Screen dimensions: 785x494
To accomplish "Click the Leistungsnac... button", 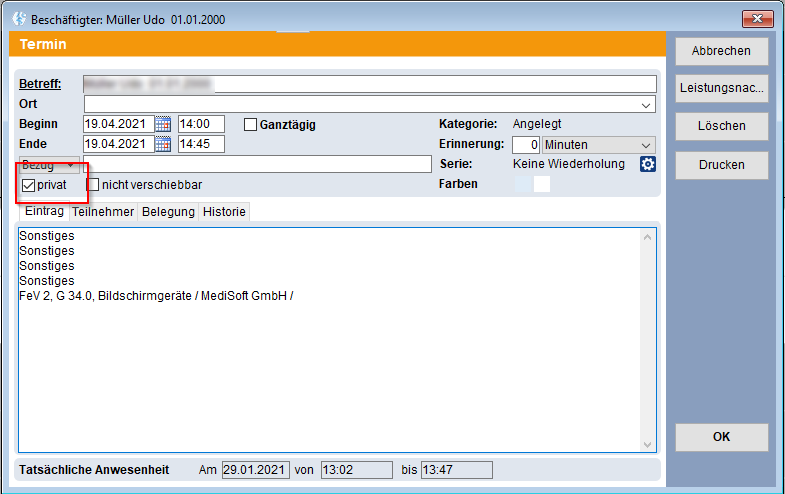I will [721, 89].
